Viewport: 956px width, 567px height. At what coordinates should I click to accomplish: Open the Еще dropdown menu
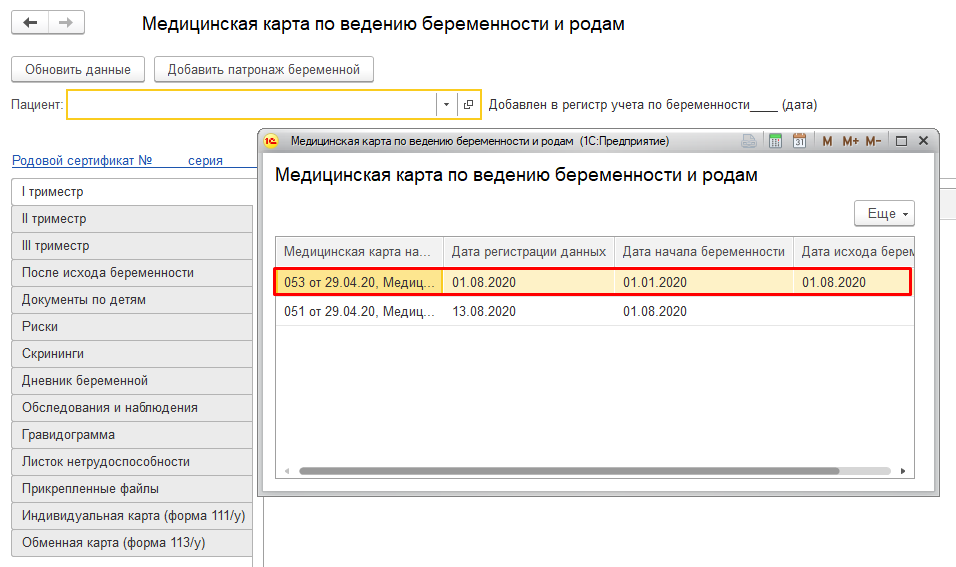click(x=884, y=214)
